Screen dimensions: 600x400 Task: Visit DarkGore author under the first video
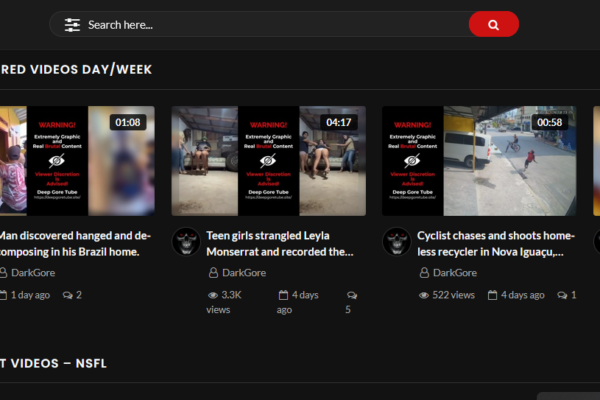[39, 272]
